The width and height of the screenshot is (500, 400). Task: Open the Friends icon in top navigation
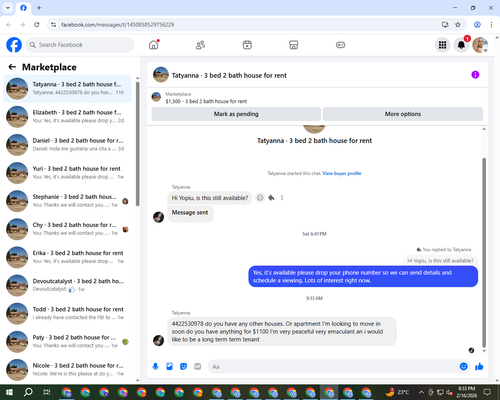200,45
